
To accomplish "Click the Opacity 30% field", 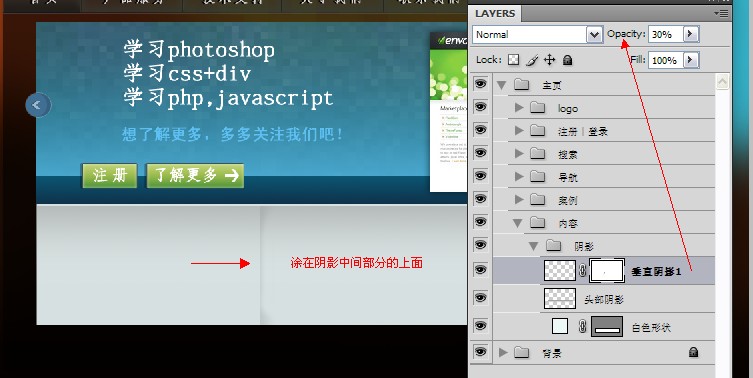I will 666,34.
